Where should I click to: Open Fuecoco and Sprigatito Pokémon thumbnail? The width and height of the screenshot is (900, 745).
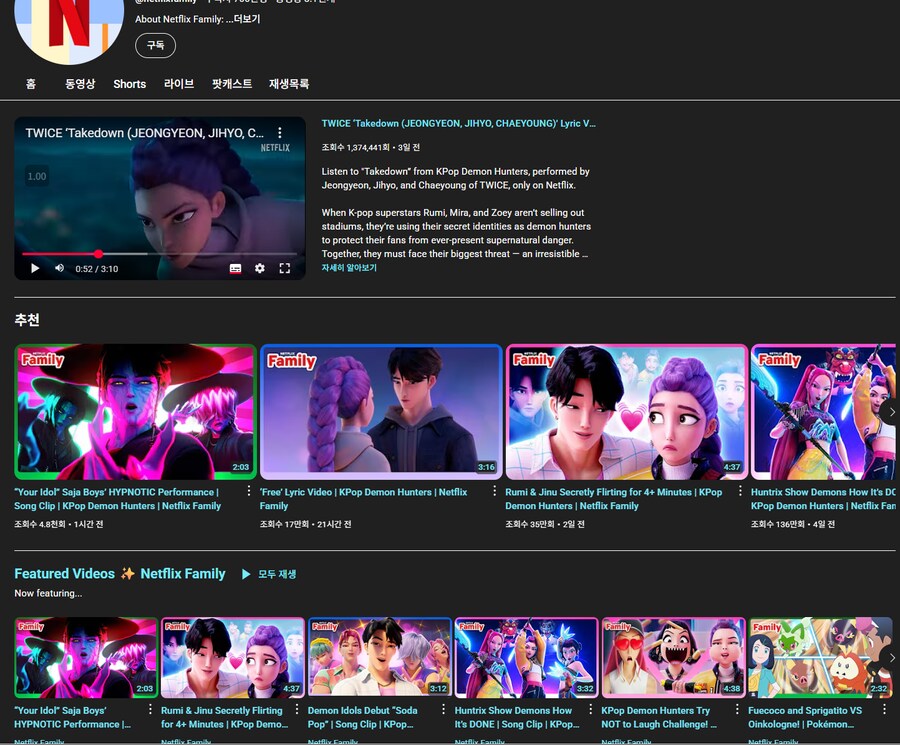tap(820, 658)
